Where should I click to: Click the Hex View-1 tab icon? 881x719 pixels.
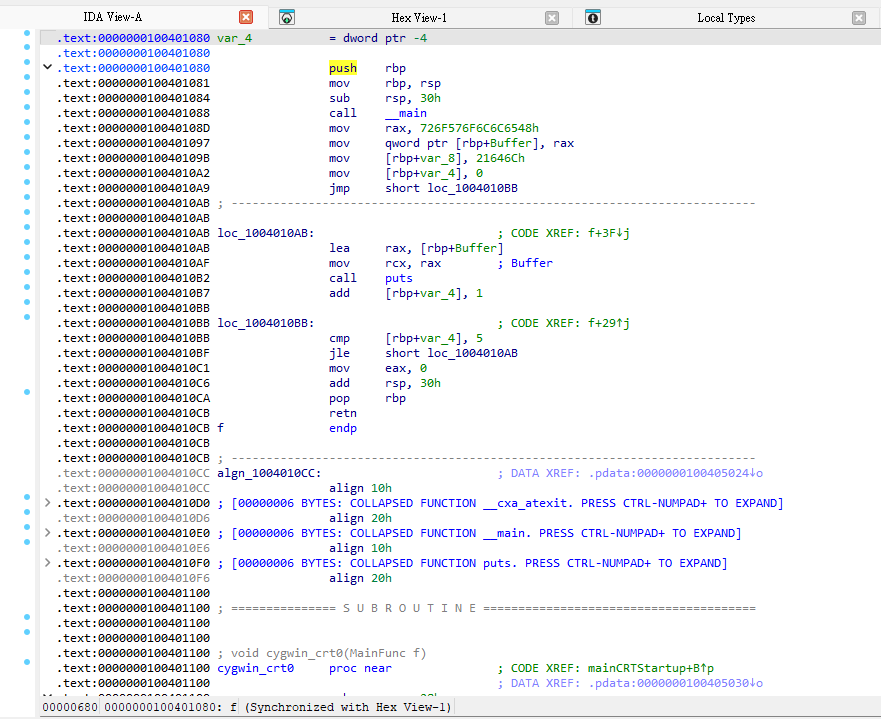pos(288,18)
